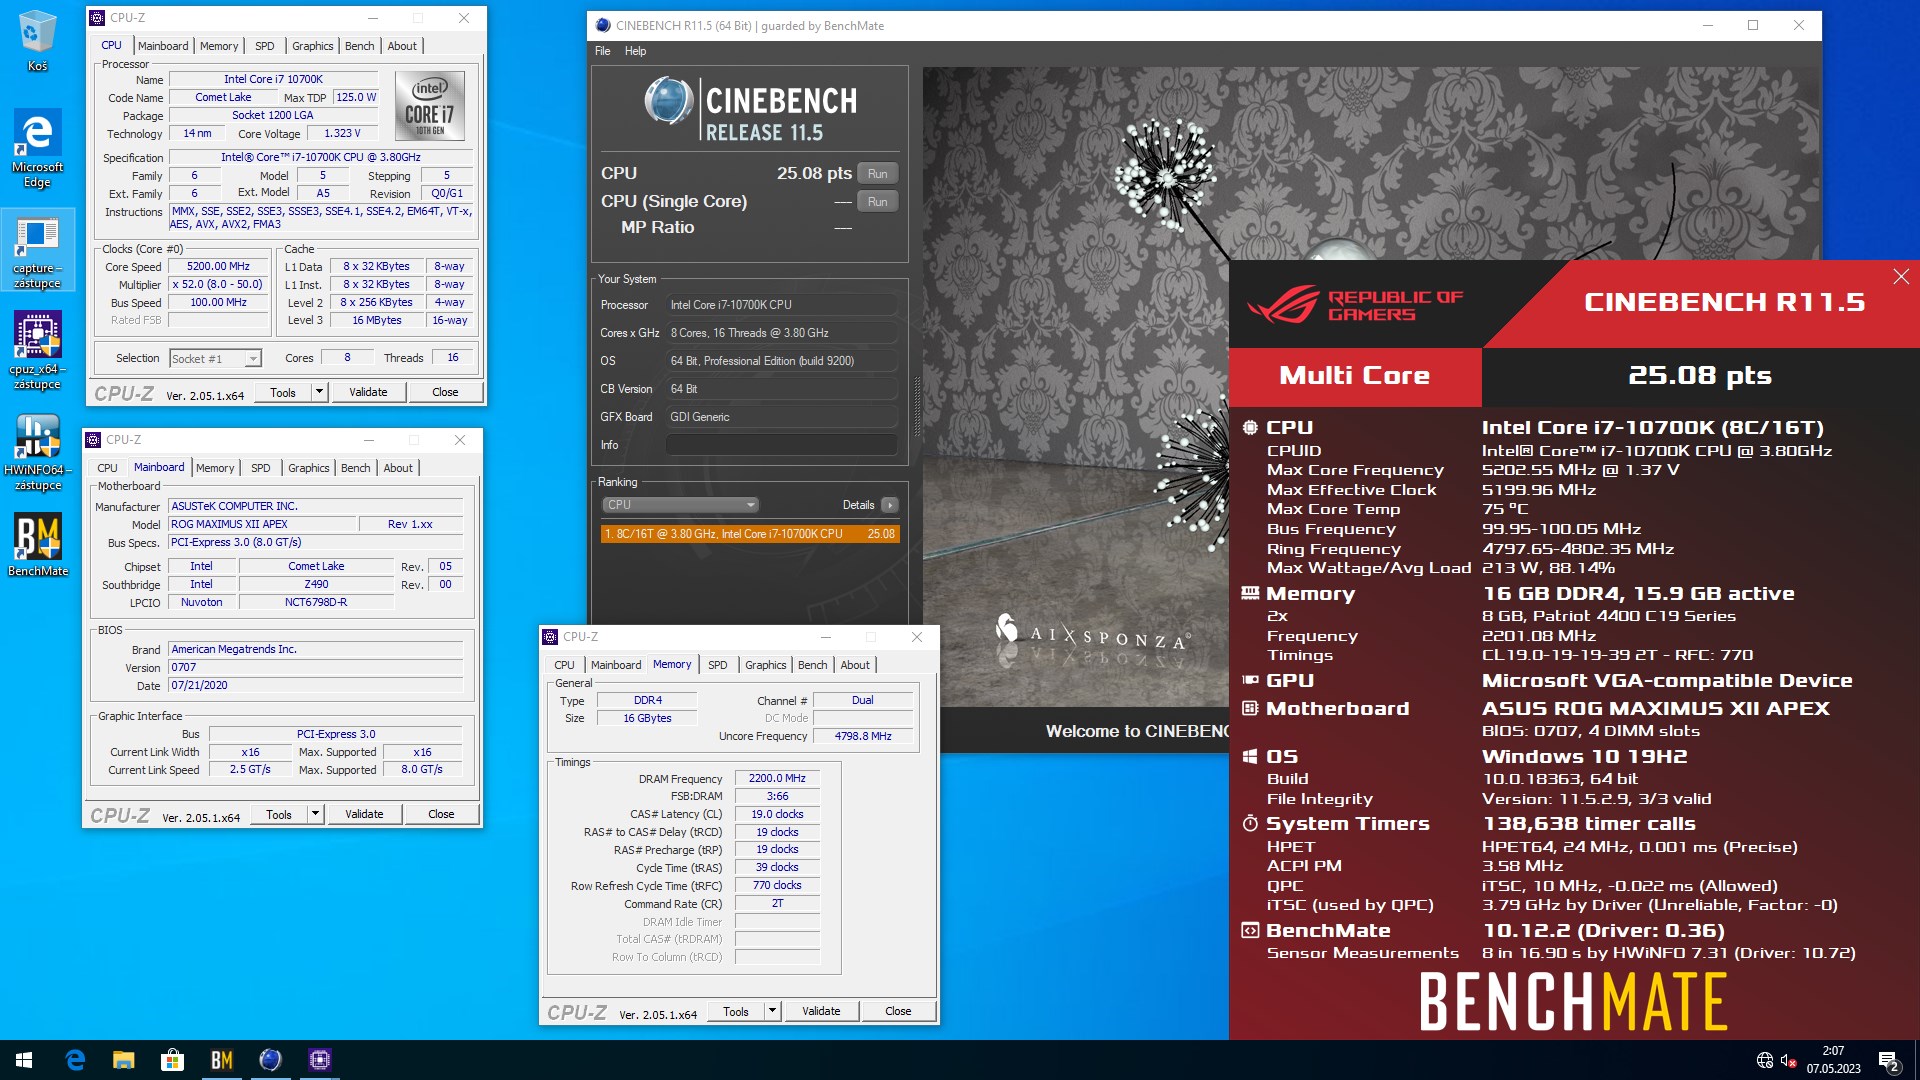
Task: Open BenchMate desktop shortcut
Action: [38, 546]
